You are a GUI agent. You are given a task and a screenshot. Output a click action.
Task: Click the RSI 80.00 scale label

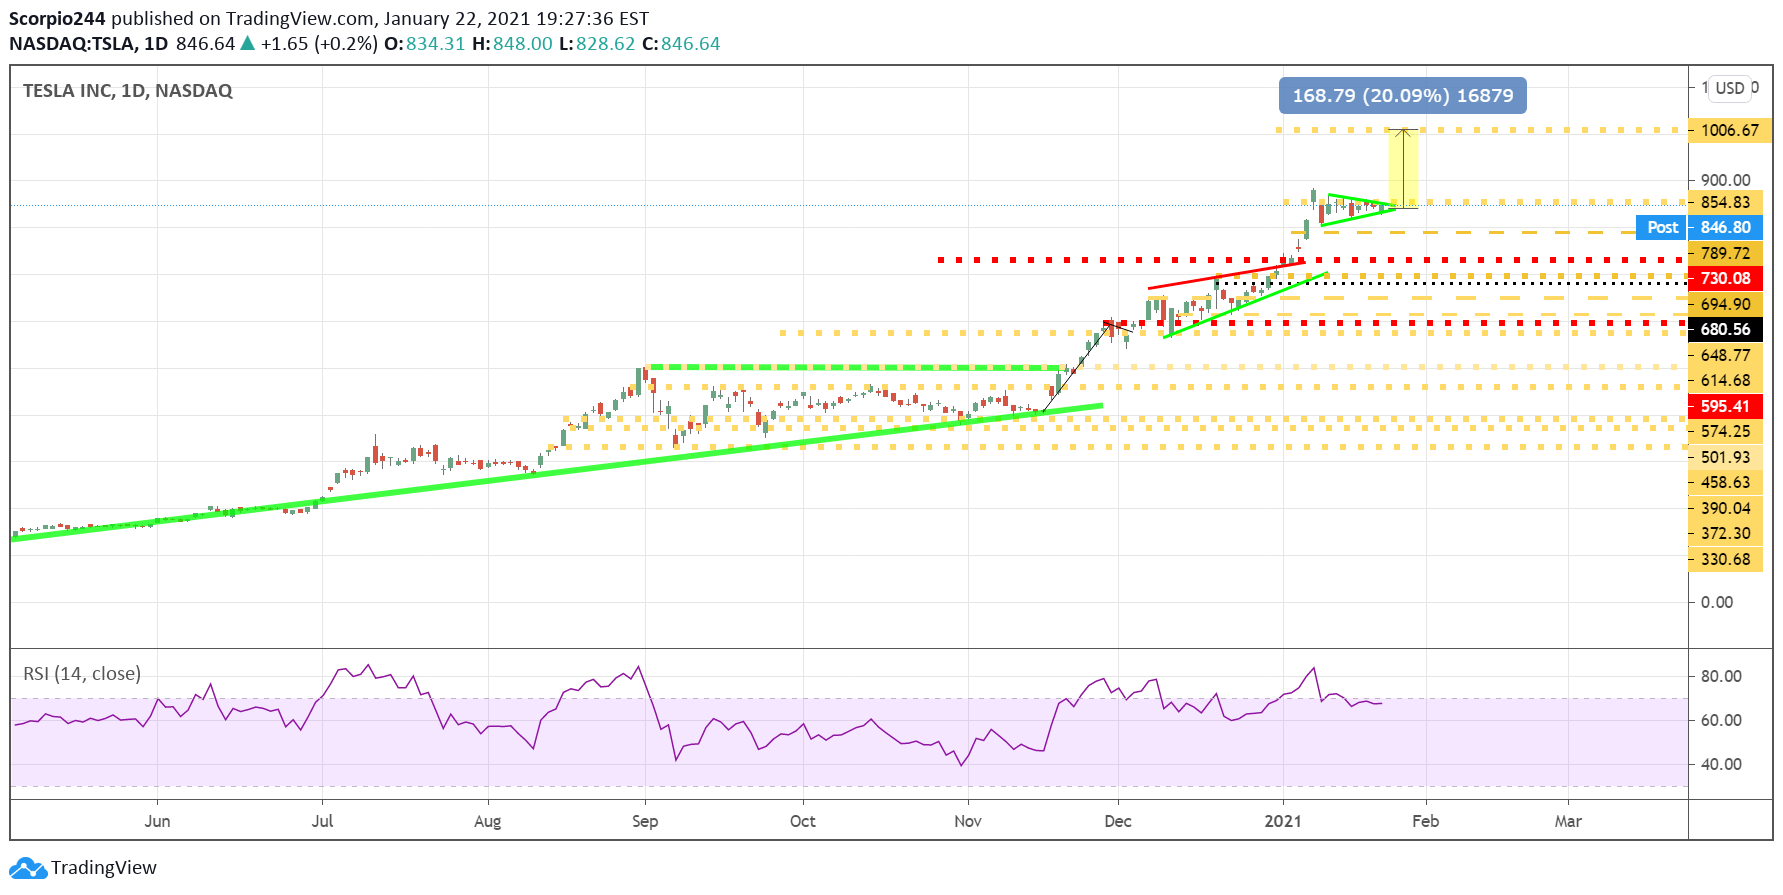coord(1722,676)
